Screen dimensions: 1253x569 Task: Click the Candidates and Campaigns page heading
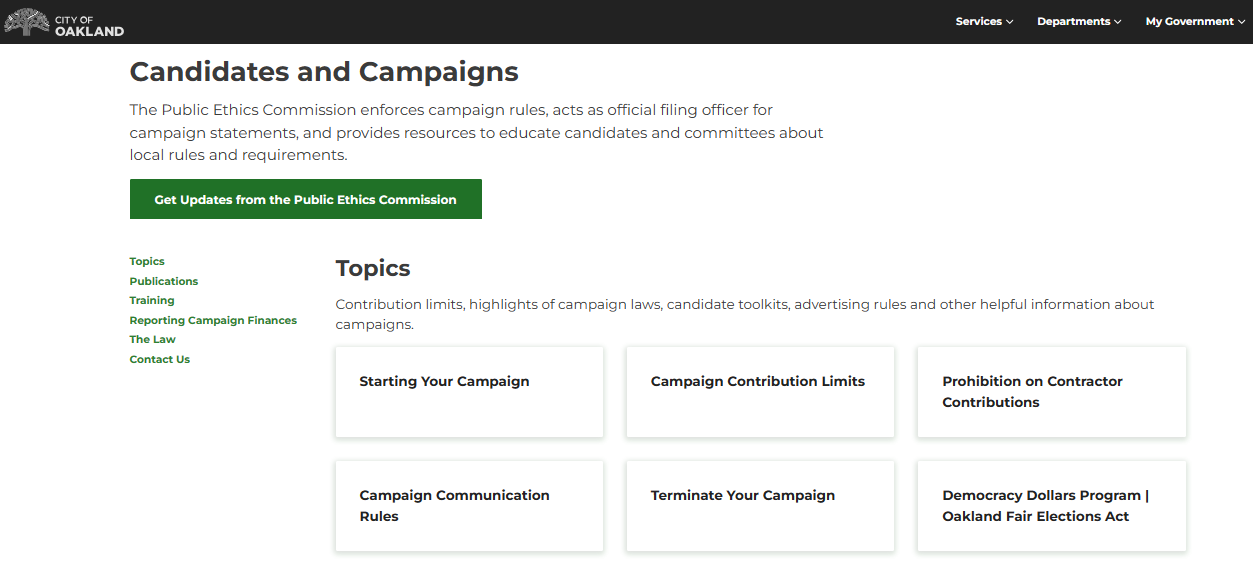point(324,72)
